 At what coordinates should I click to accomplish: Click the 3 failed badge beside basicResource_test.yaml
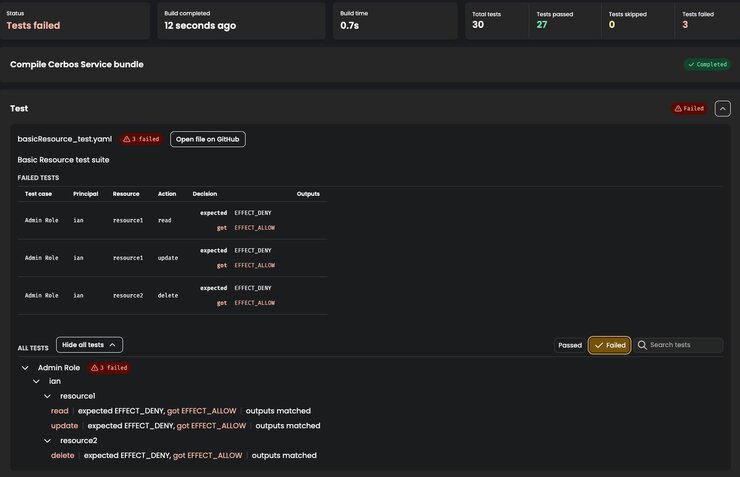tap(141, 139)
